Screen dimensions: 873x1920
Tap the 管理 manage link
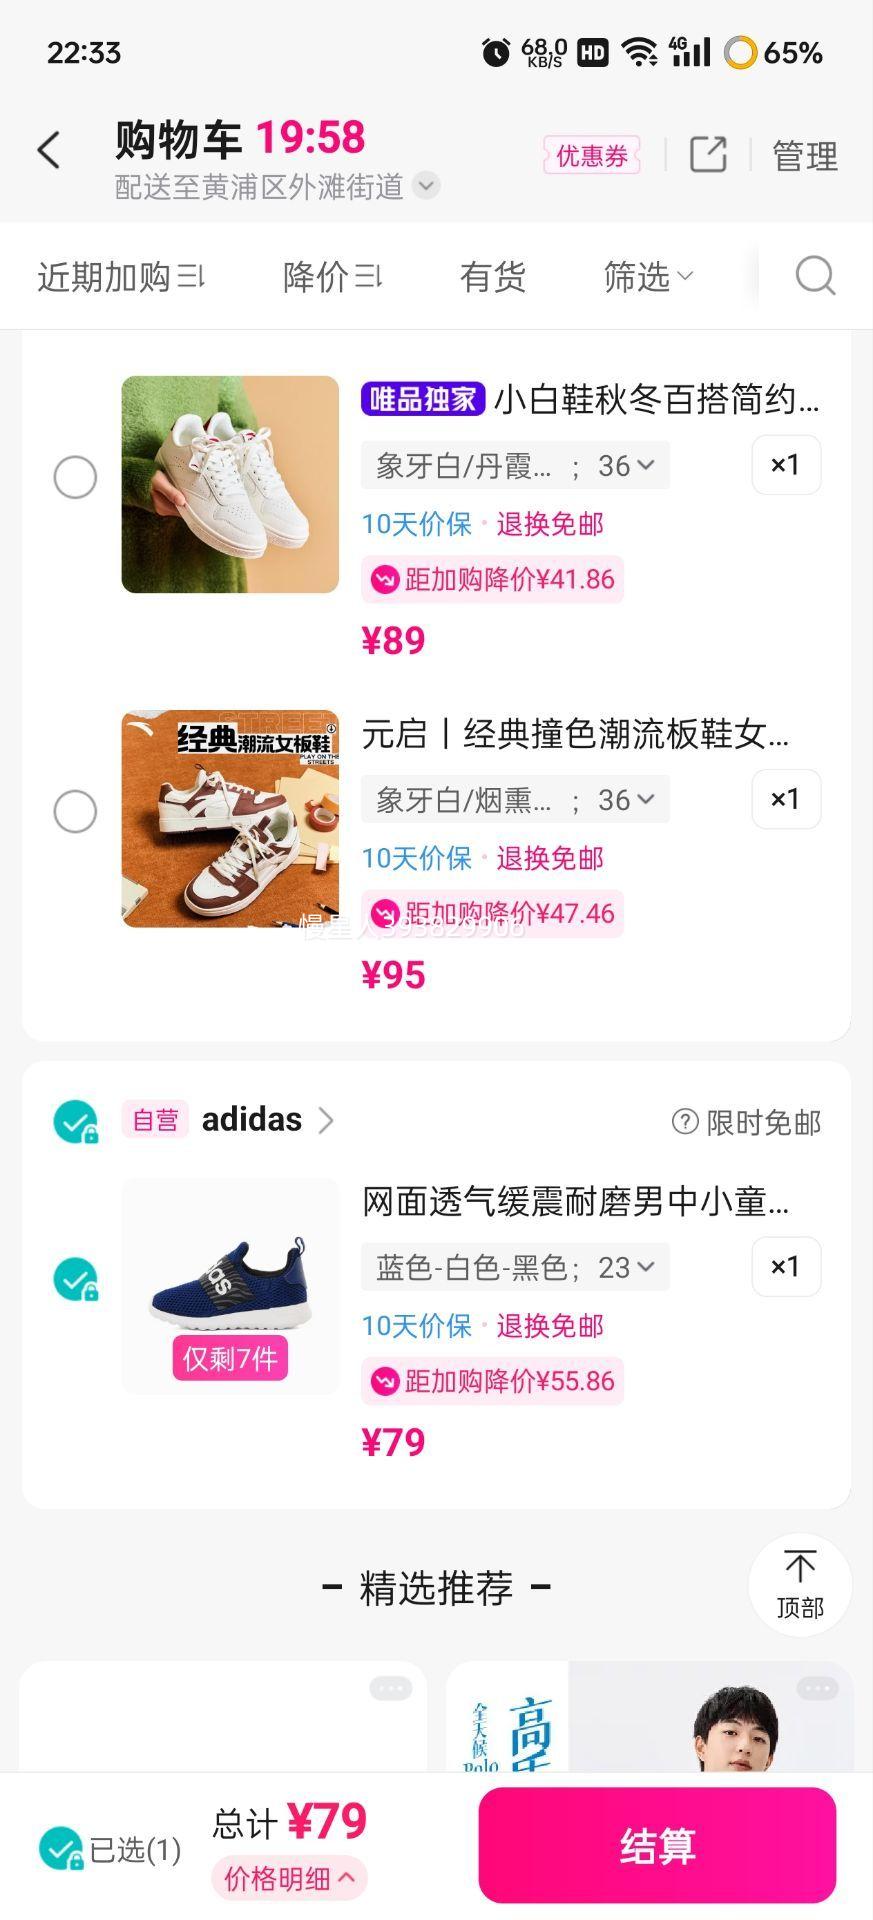(x=804, y=156)
